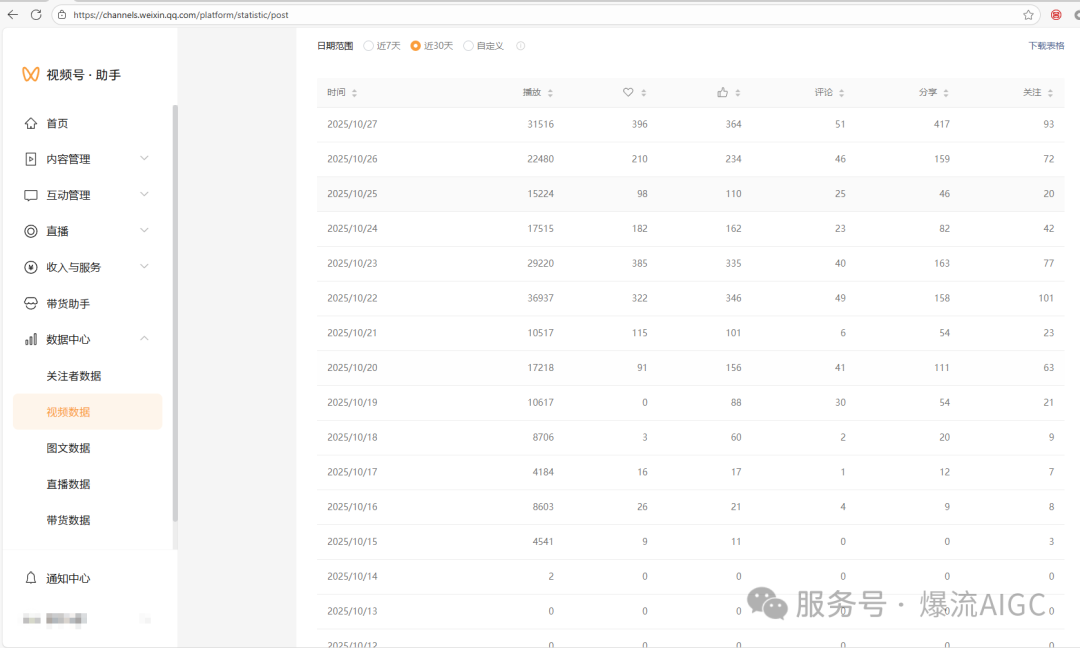Sort the table by 关注 column arrows
This screenshot has height=648, width=1080.
pos(1050,93)
